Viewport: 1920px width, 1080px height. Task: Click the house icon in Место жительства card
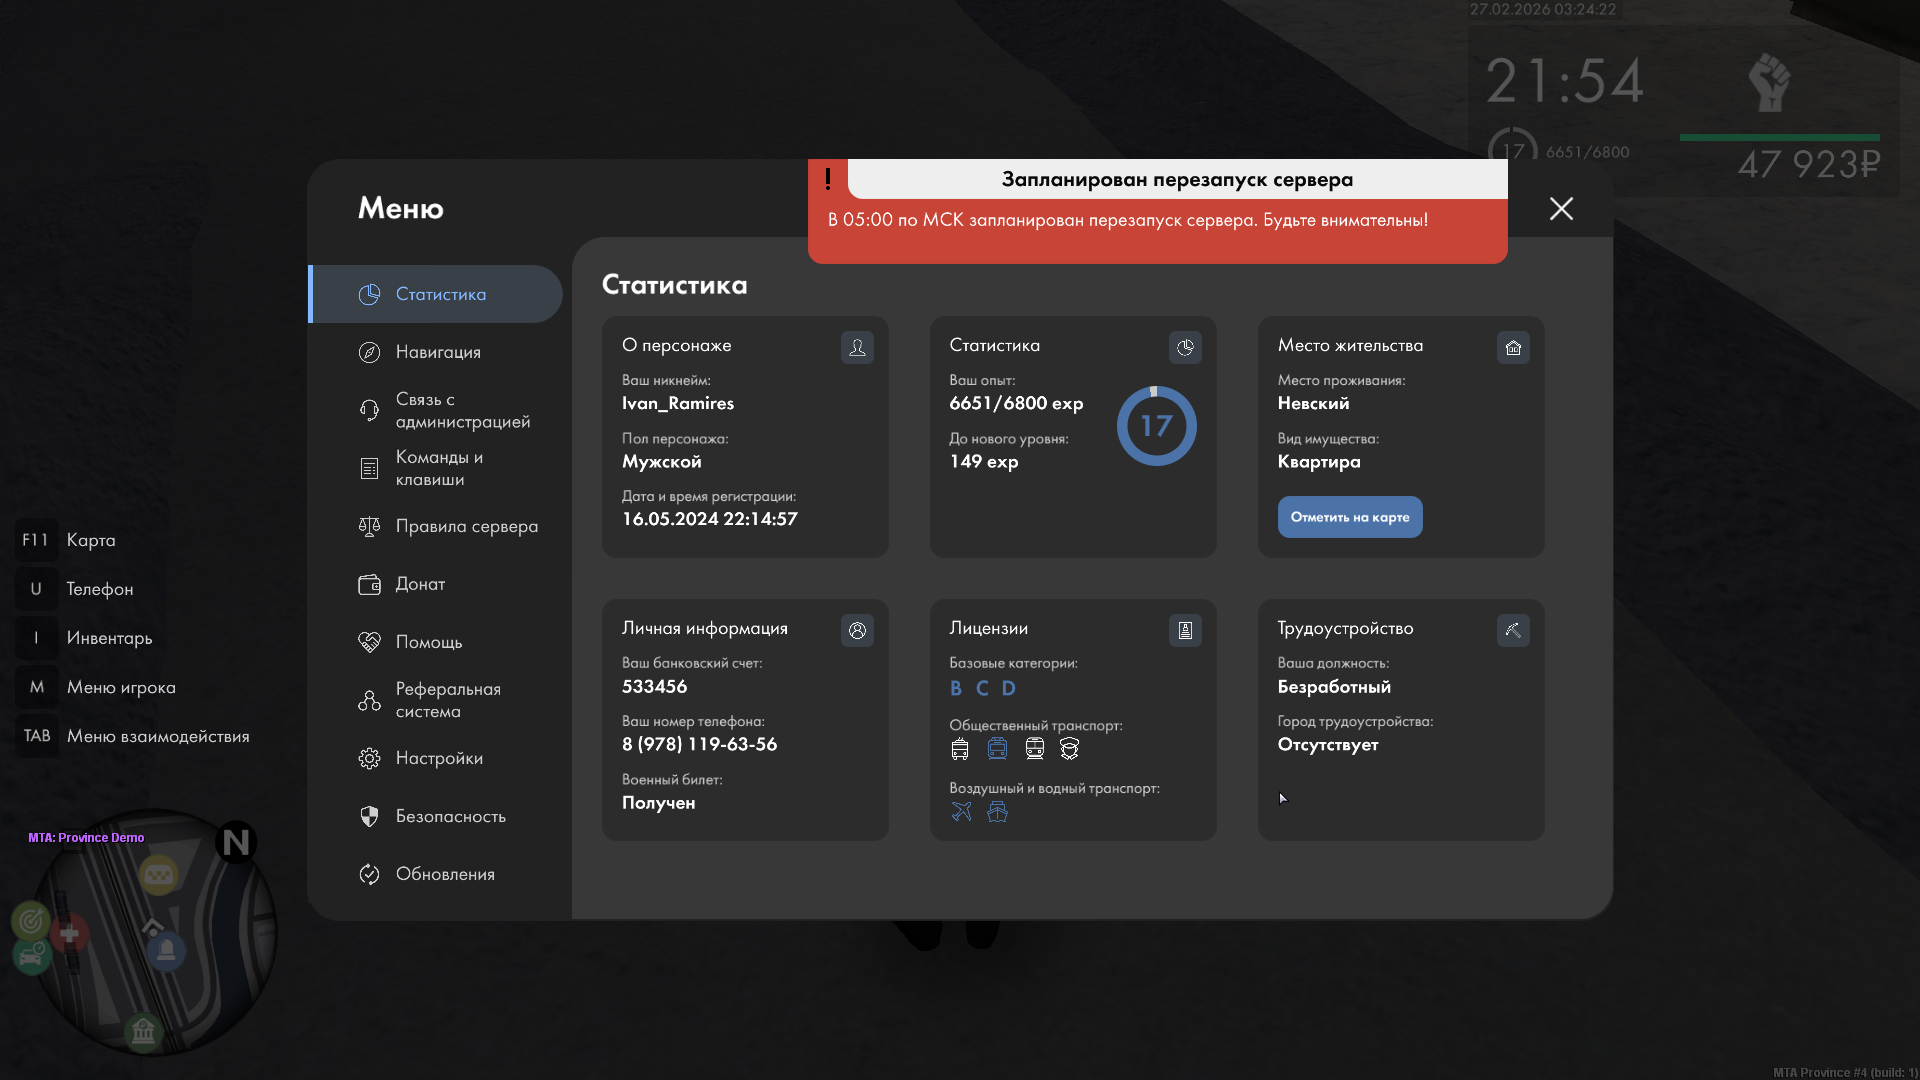click(1513, 347)
